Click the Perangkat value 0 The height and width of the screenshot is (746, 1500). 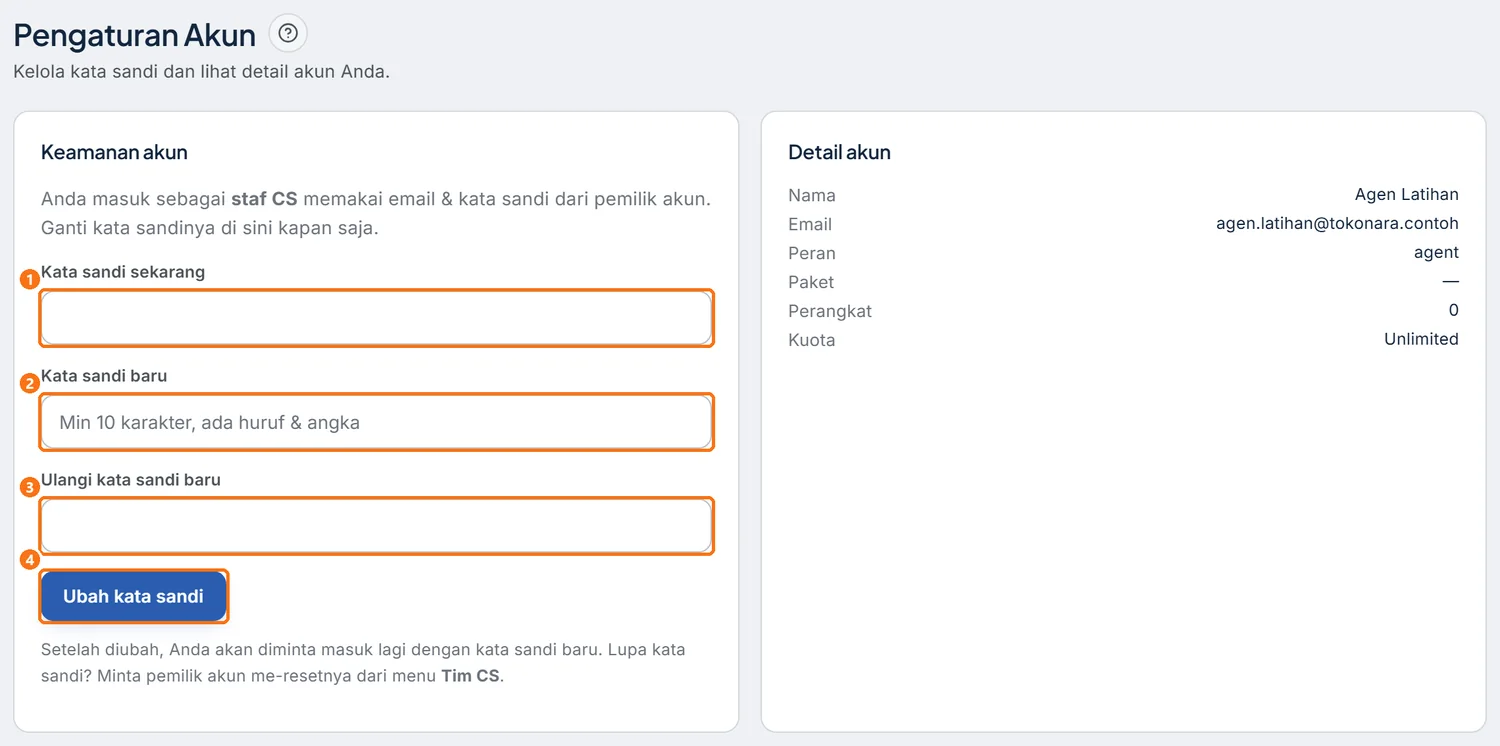(x=1454, y=310)
